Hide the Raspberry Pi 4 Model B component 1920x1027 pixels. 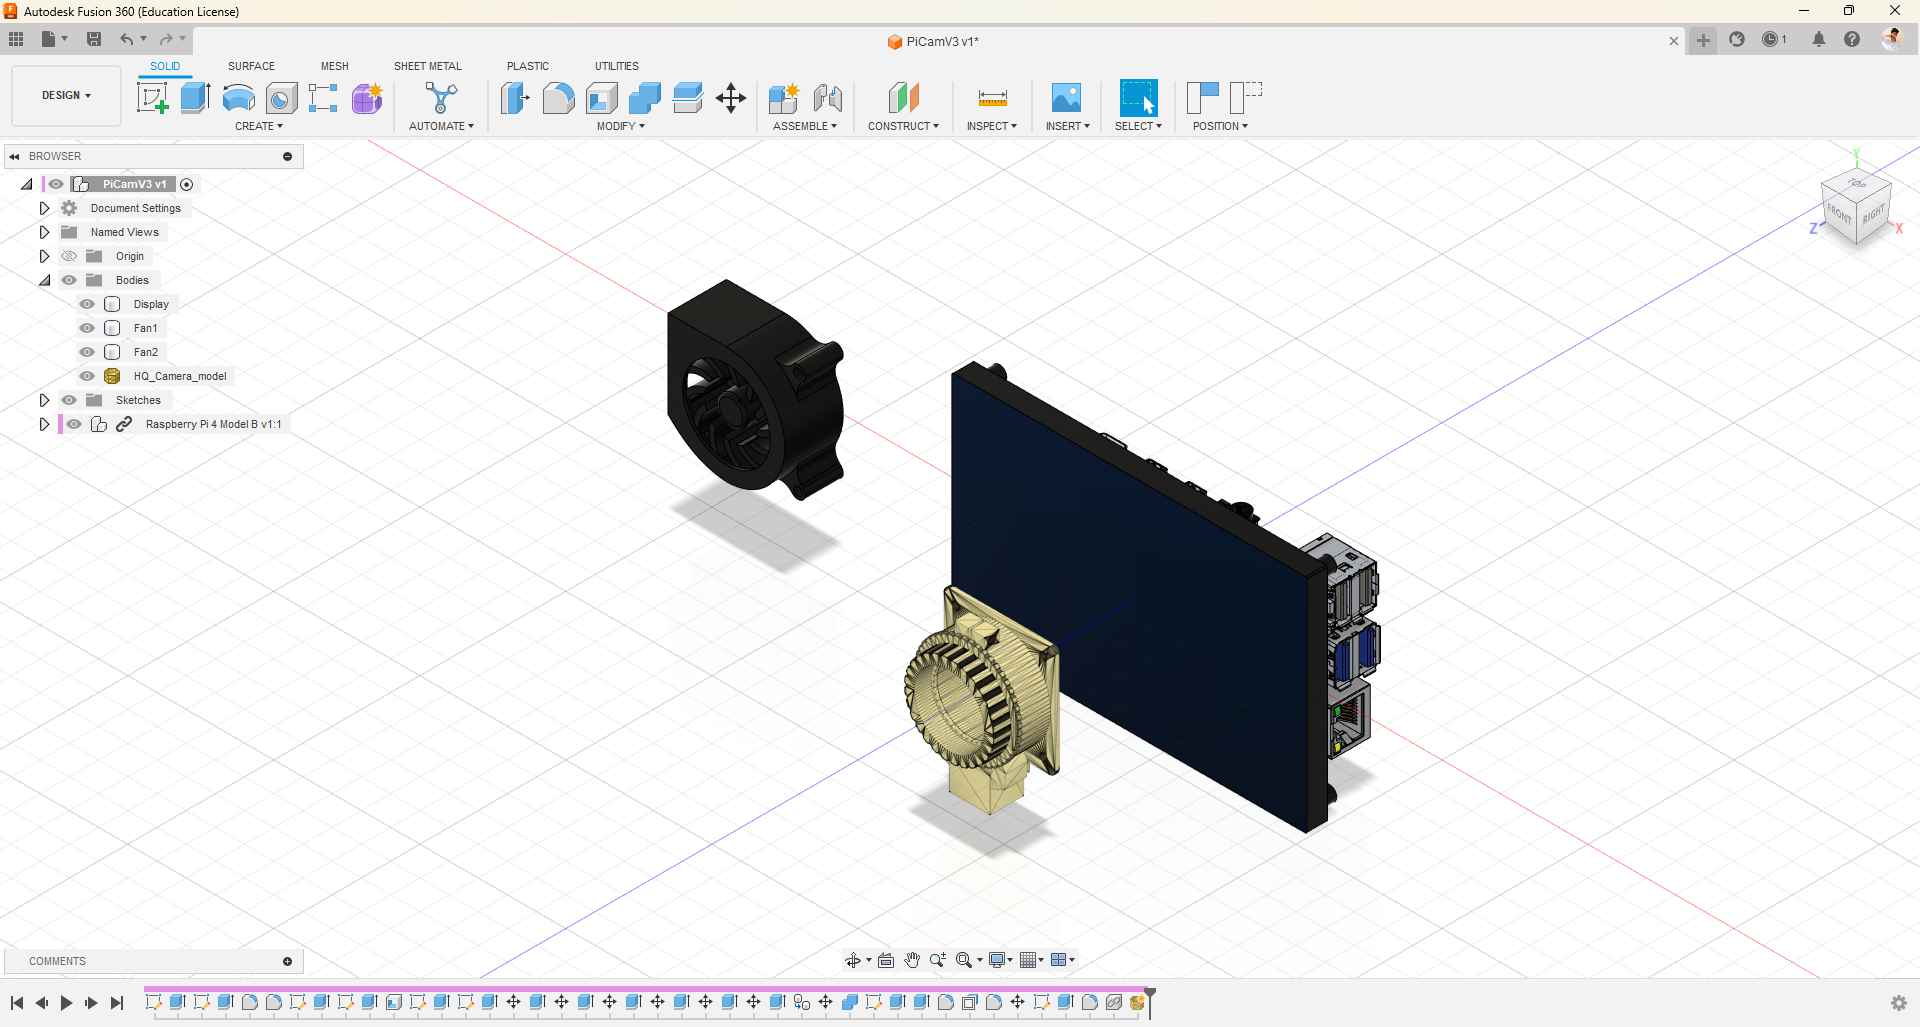(74, 424)
